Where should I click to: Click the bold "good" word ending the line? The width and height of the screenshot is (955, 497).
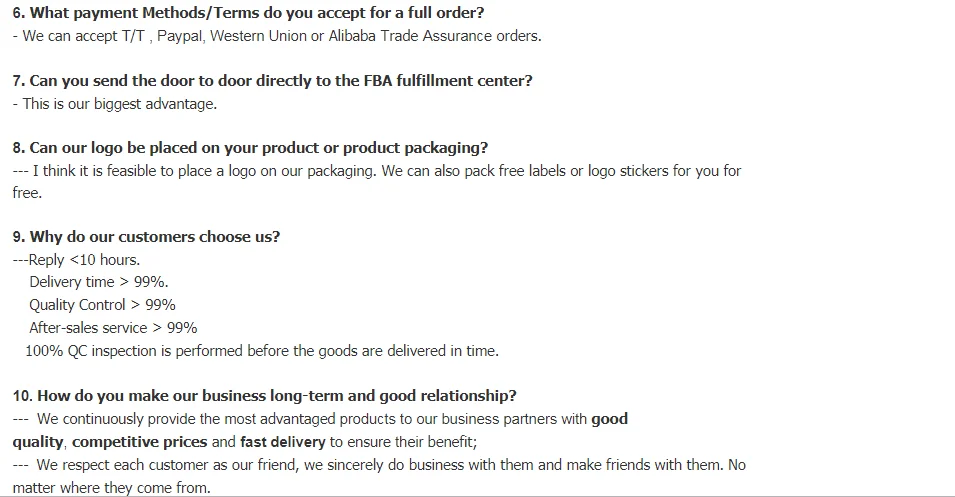click(x=609, y=419)
